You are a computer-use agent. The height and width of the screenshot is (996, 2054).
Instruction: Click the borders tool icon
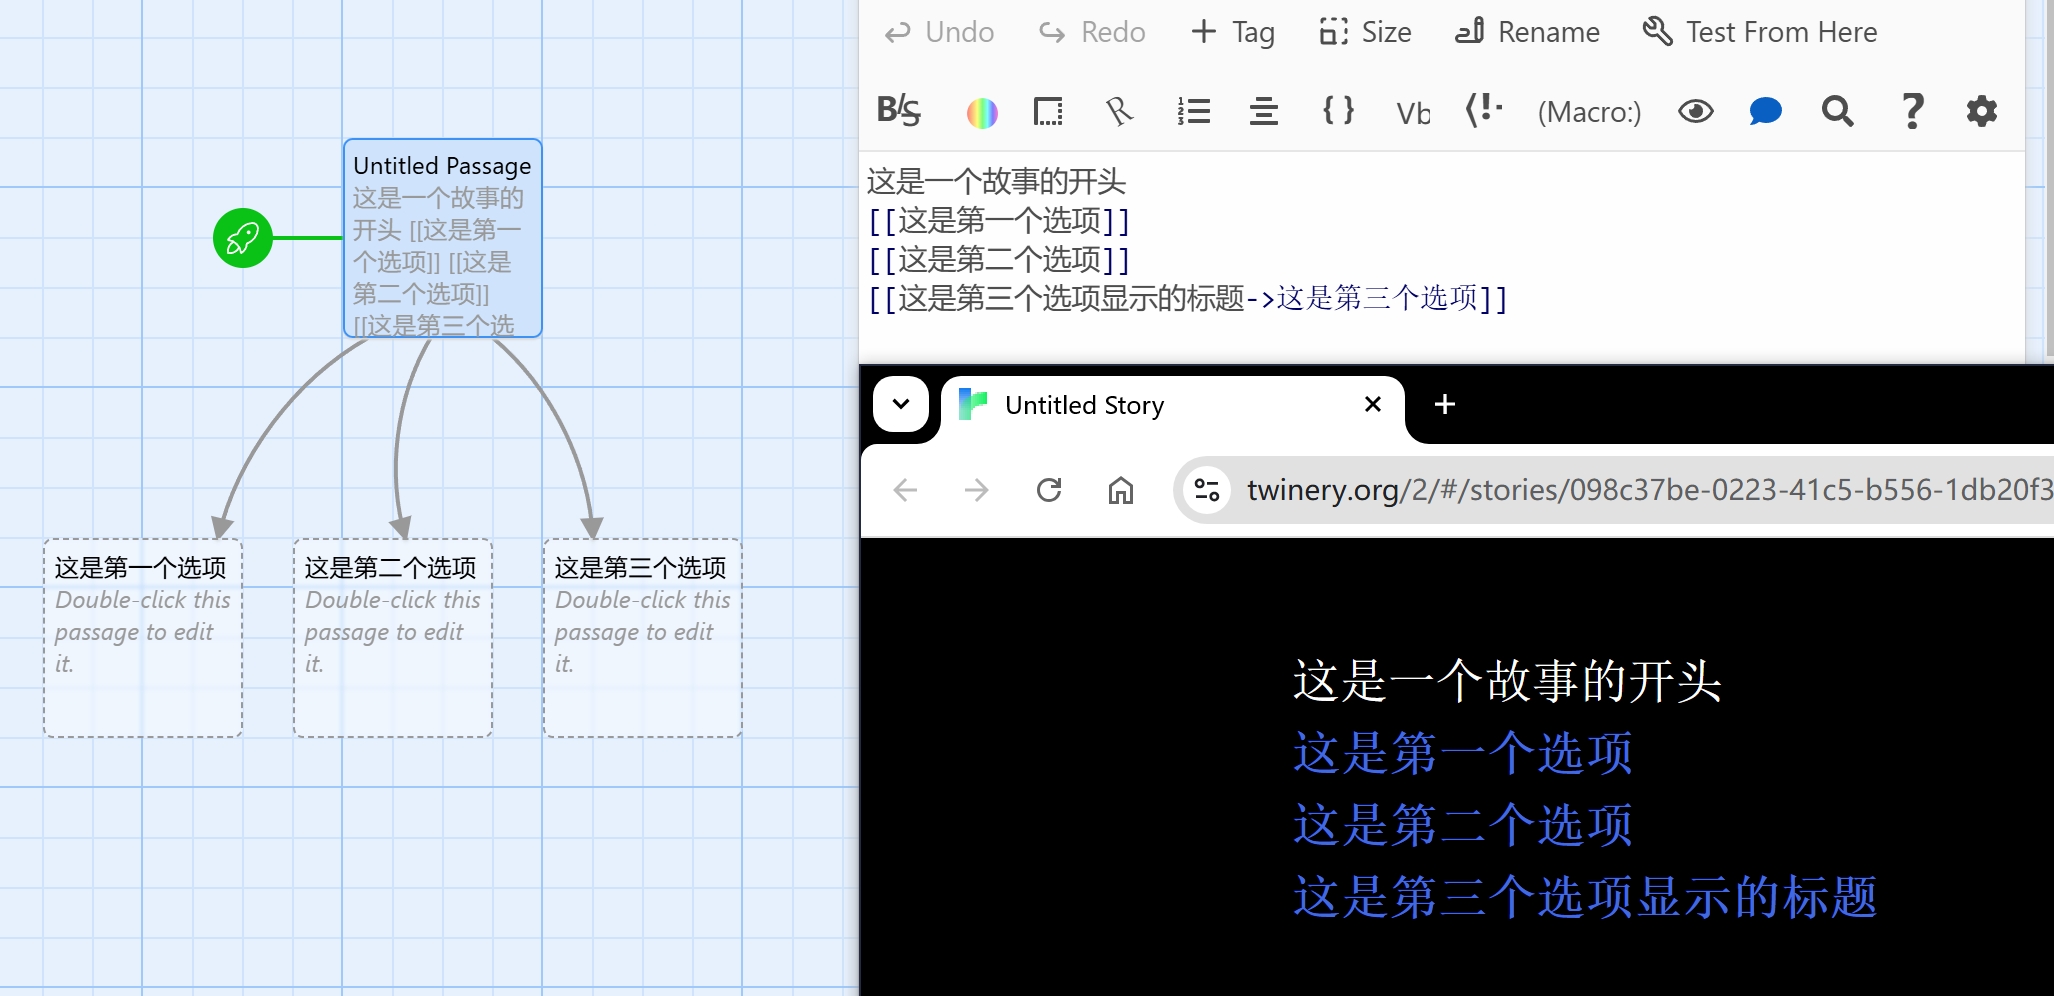click(1047, 111)
